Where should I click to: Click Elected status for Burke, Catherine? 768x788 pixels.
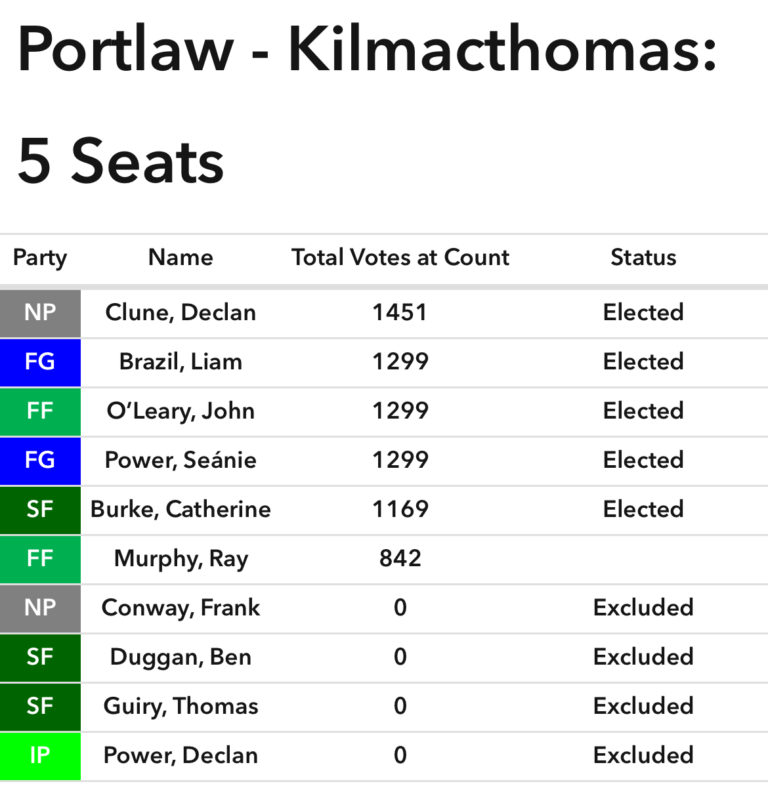pyautogui.click(x=643, y=509)
